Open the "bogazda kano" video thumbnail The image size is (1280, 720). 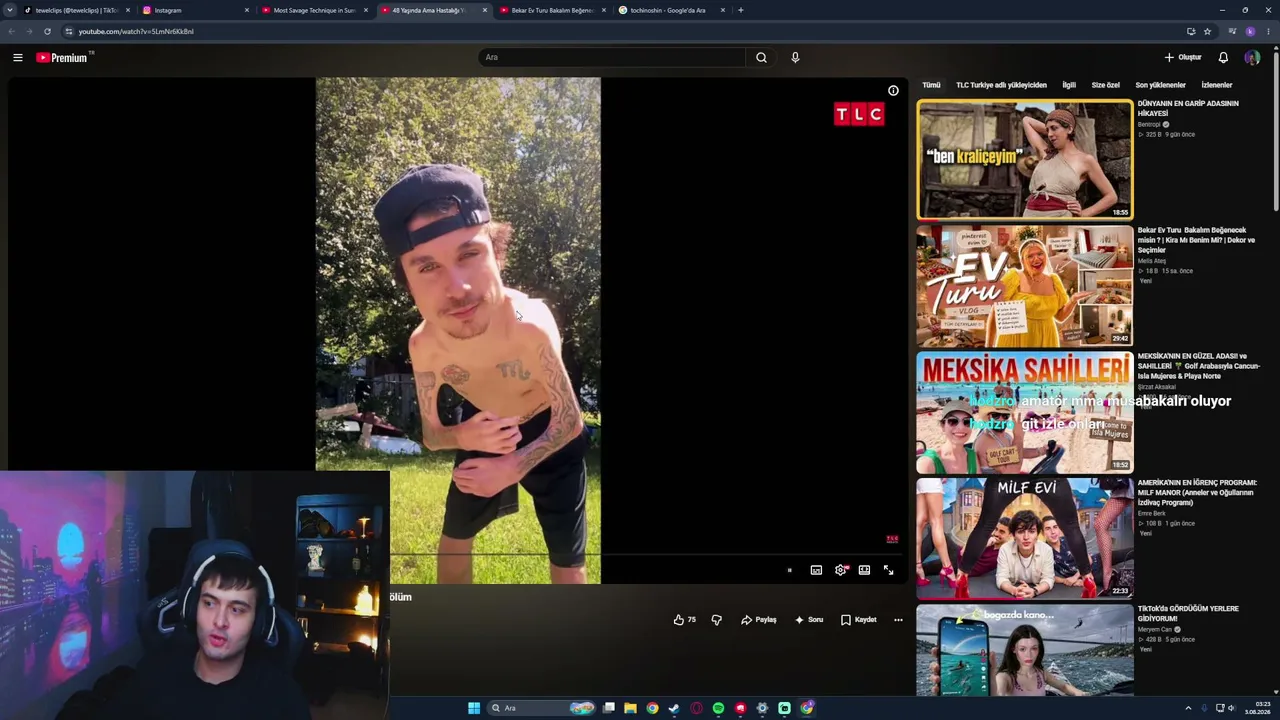click(1025, 650)
